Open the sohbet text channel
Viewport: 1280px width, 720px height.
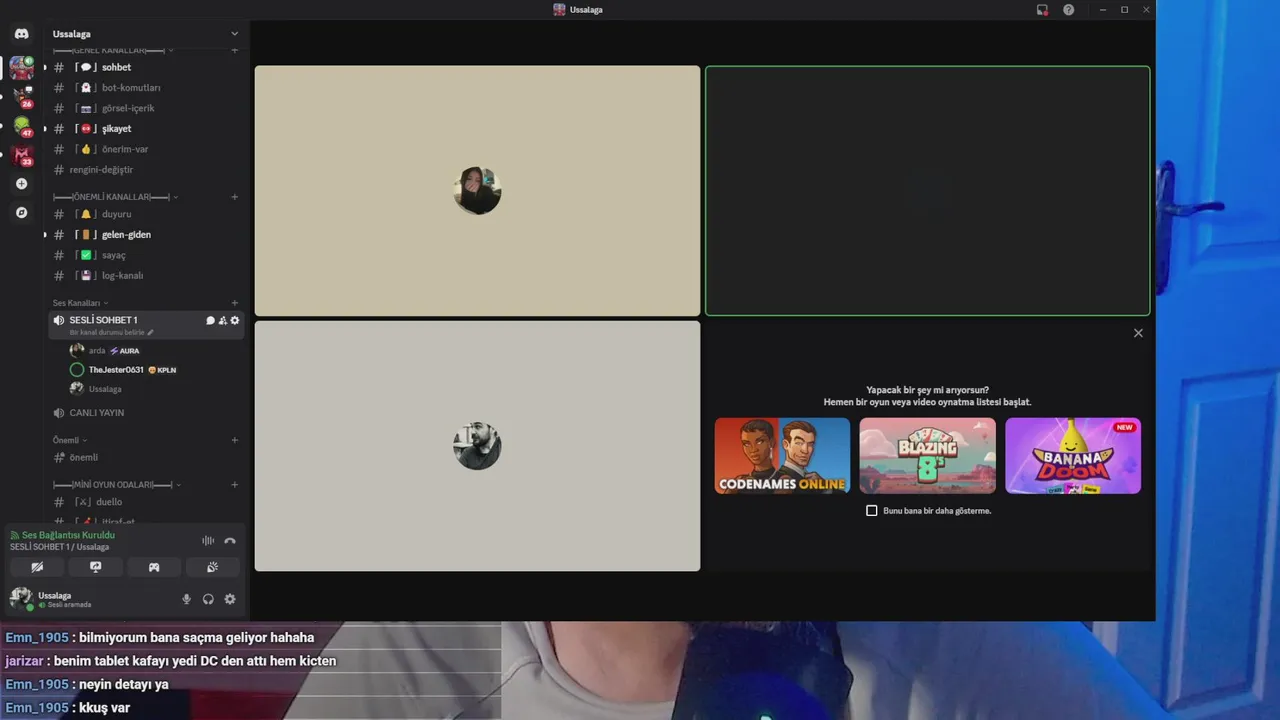tap(146, 67)
